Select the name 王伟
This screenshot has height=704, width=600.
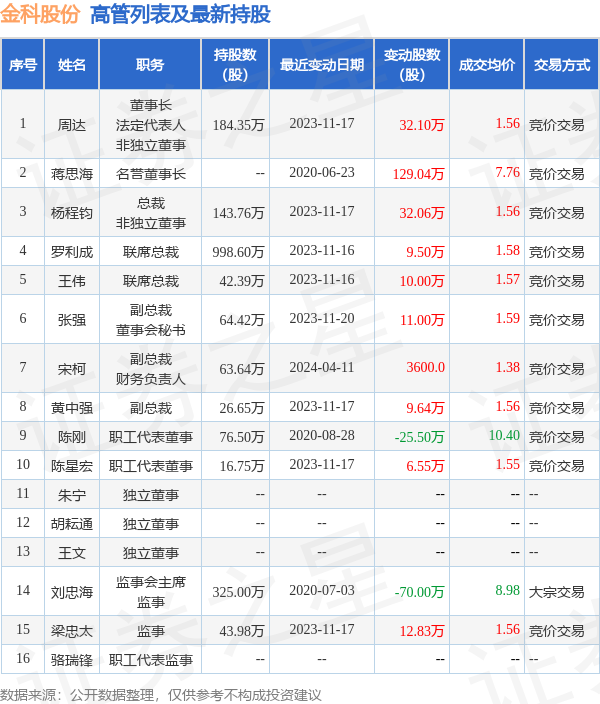click(72, 281)
